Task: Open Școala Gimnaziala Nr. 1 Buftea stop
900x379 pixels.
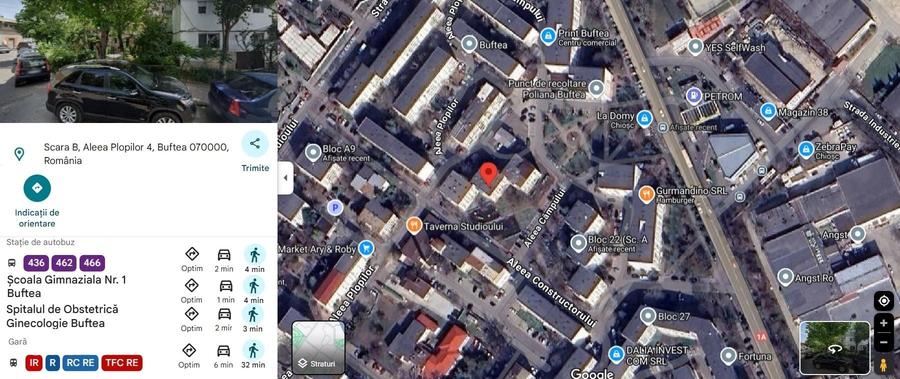Action: click(67, 286)
